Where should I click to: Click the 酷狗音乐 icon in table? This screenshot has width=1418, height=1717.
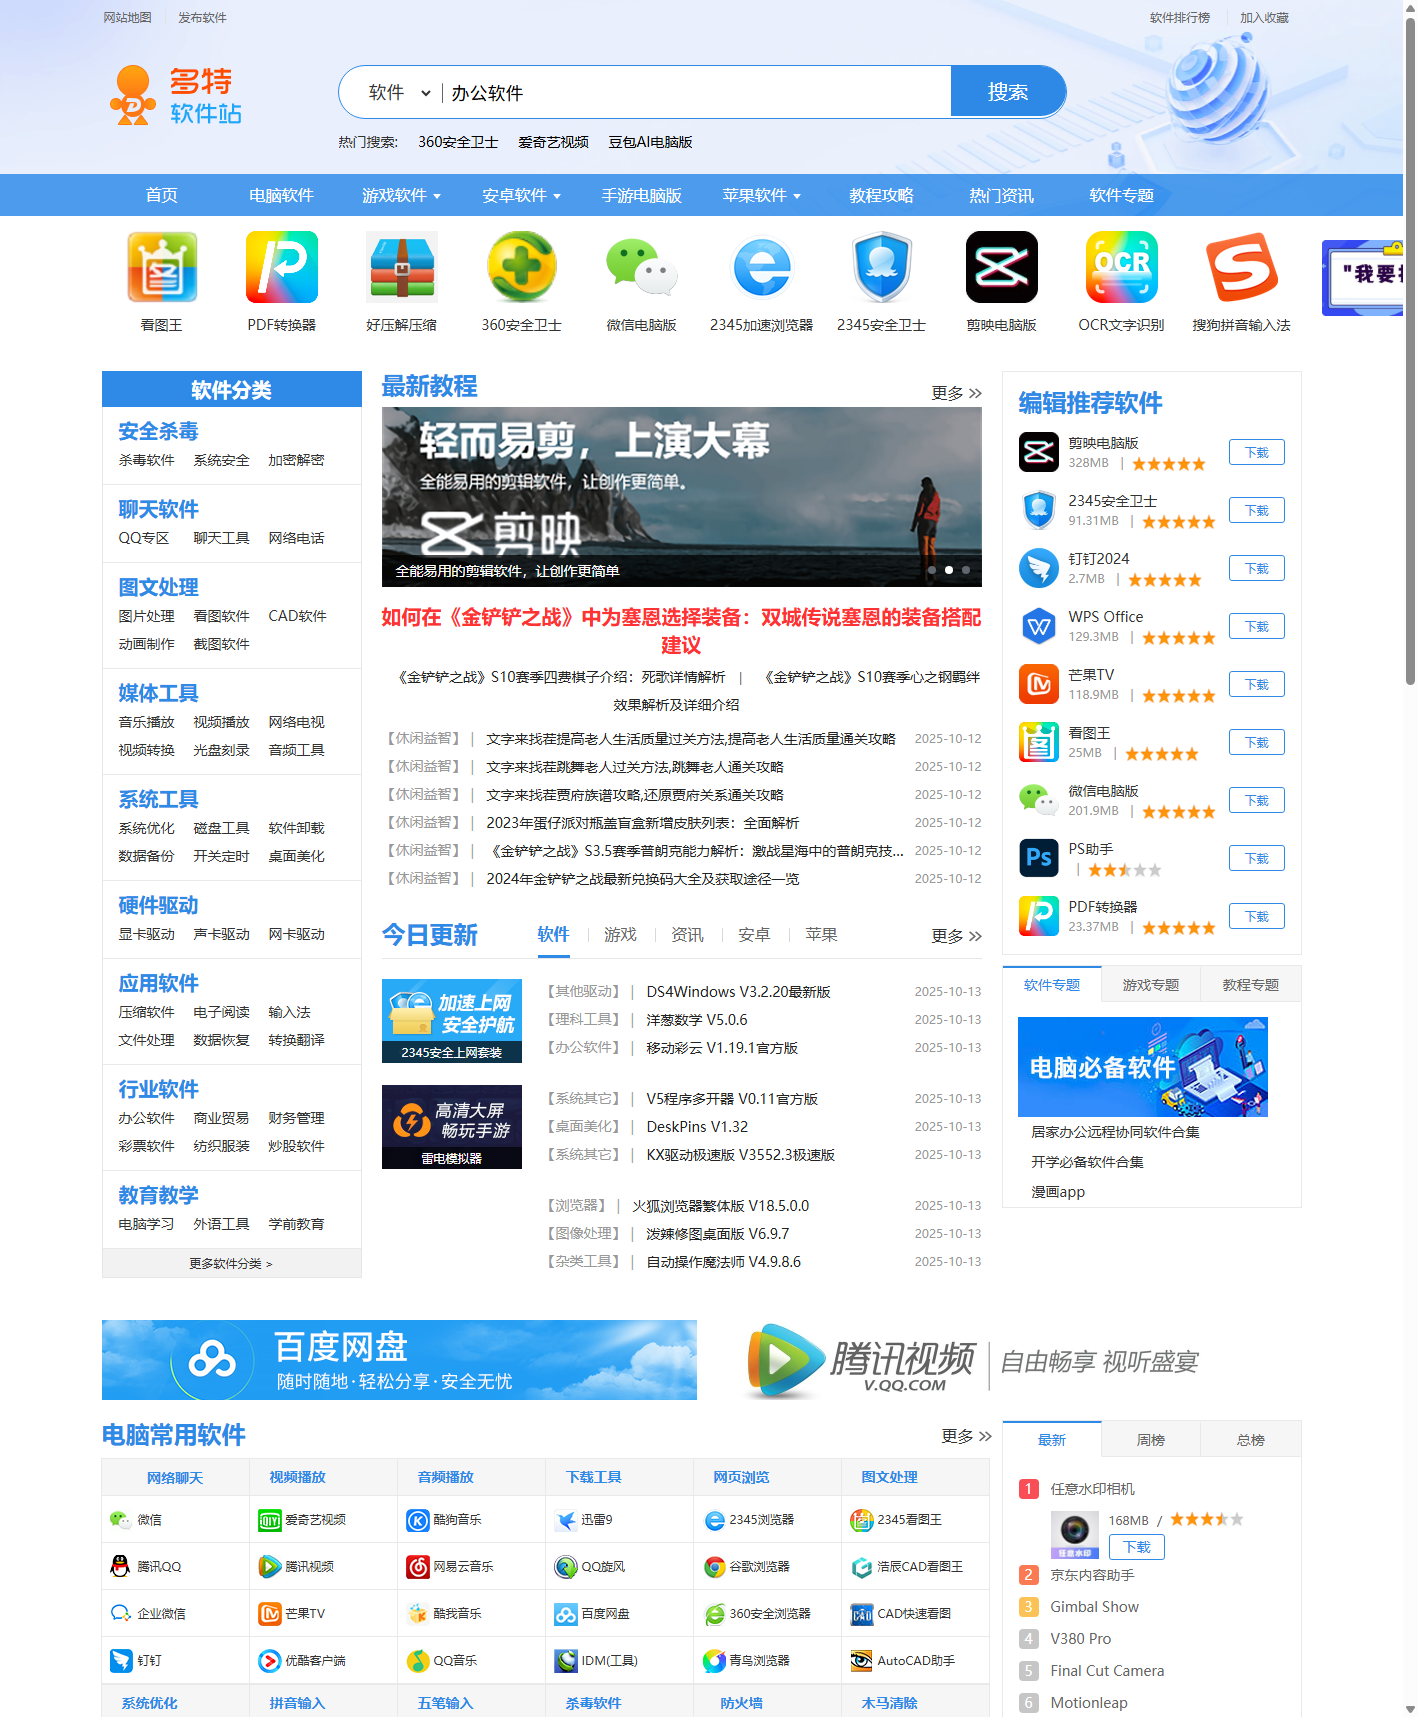pos(417,1520)
